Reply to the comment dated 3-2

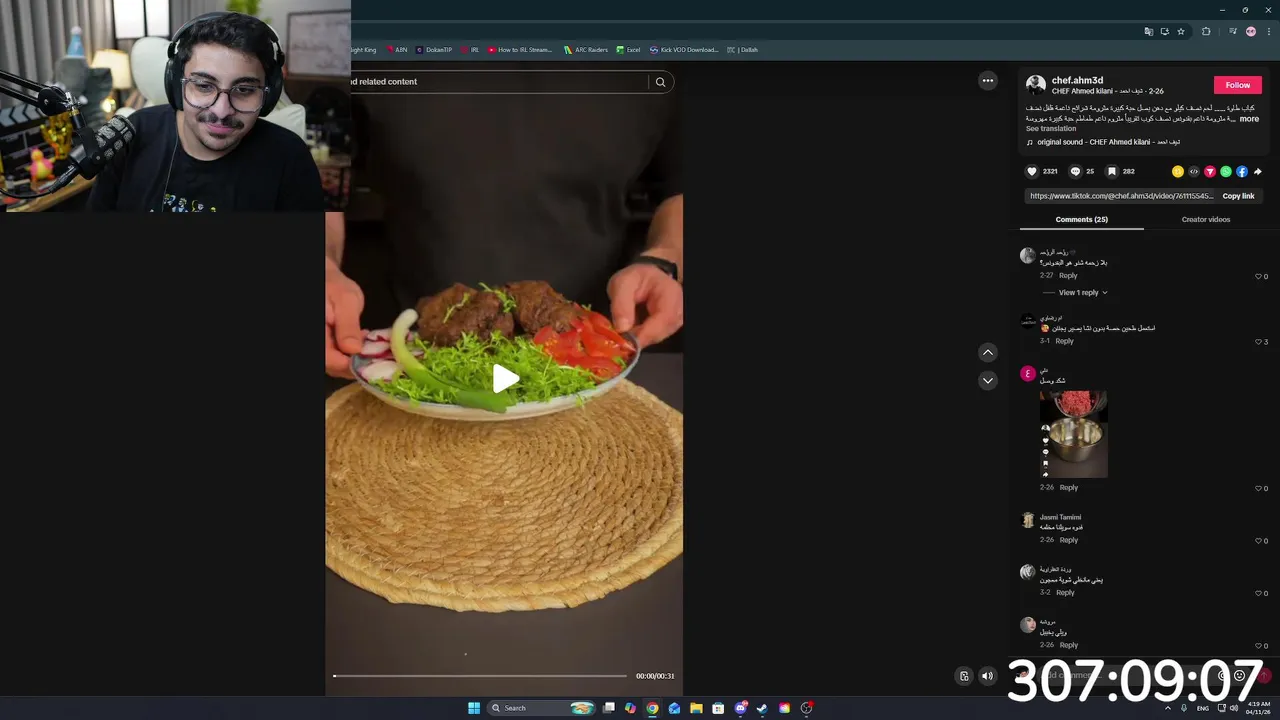[x=1065, y=592]
